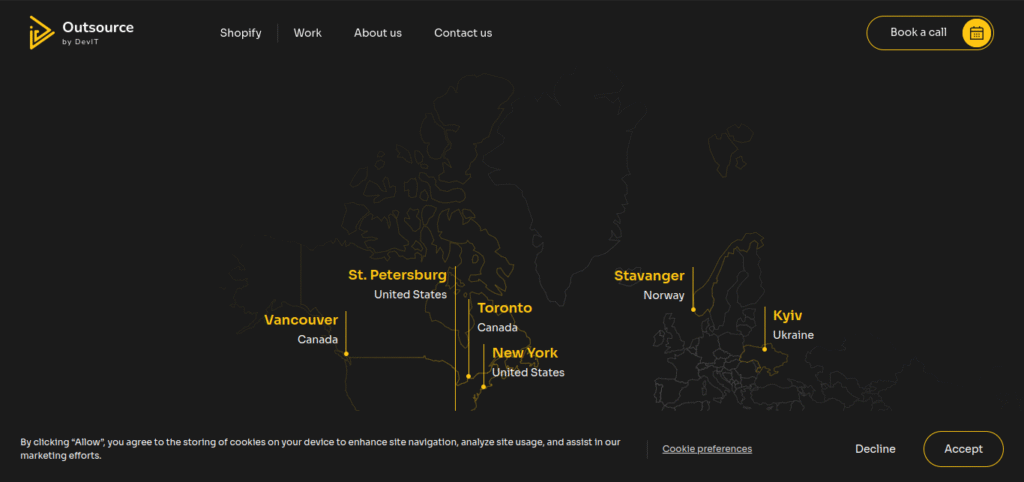Click the Kyiv map pin dot
Screen dimensions: 1024x482
click(765, 349)
